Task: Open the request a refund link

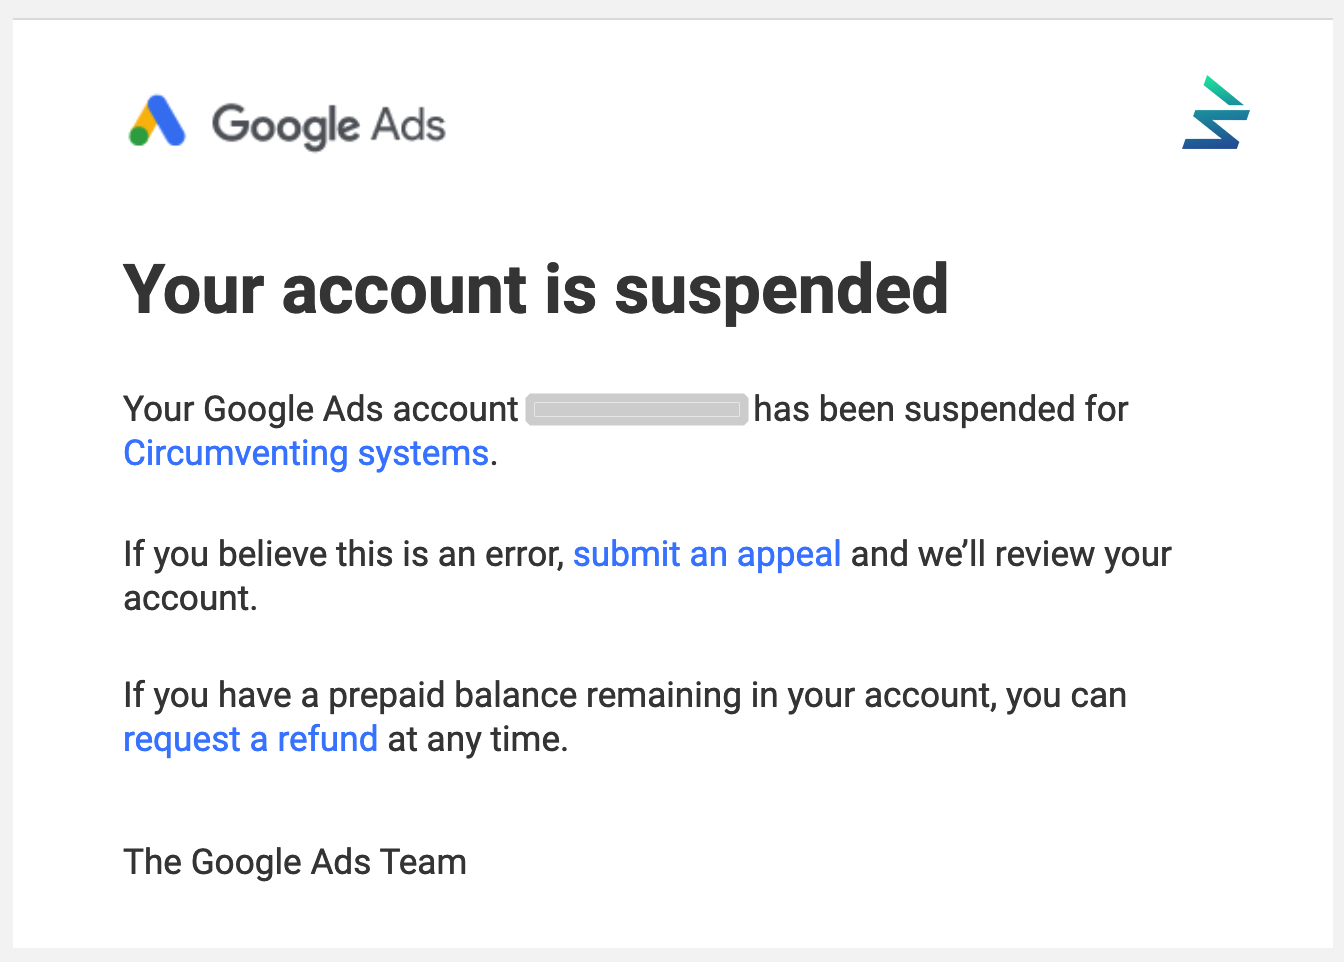Action: [250, 739]
